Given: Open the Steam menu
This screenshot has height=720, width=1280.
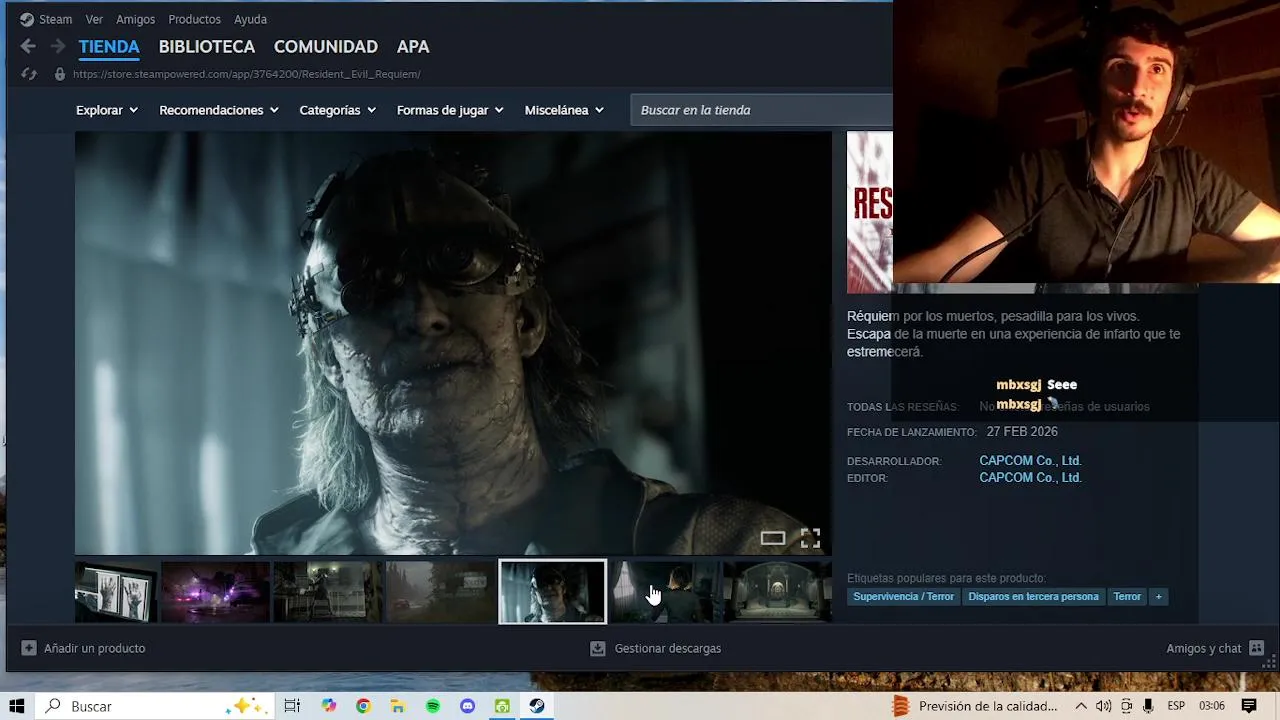Looking at the screenshot, I should click(x=45, y=19).
